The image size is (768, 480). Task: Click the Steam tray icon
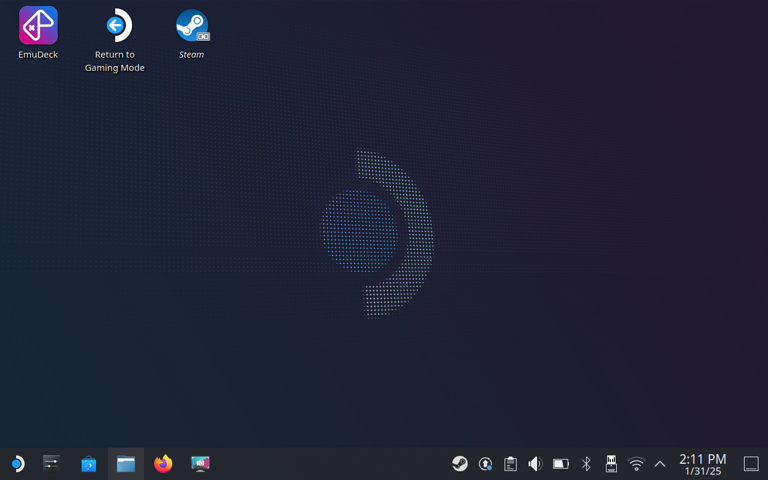(x=460, y=464)
